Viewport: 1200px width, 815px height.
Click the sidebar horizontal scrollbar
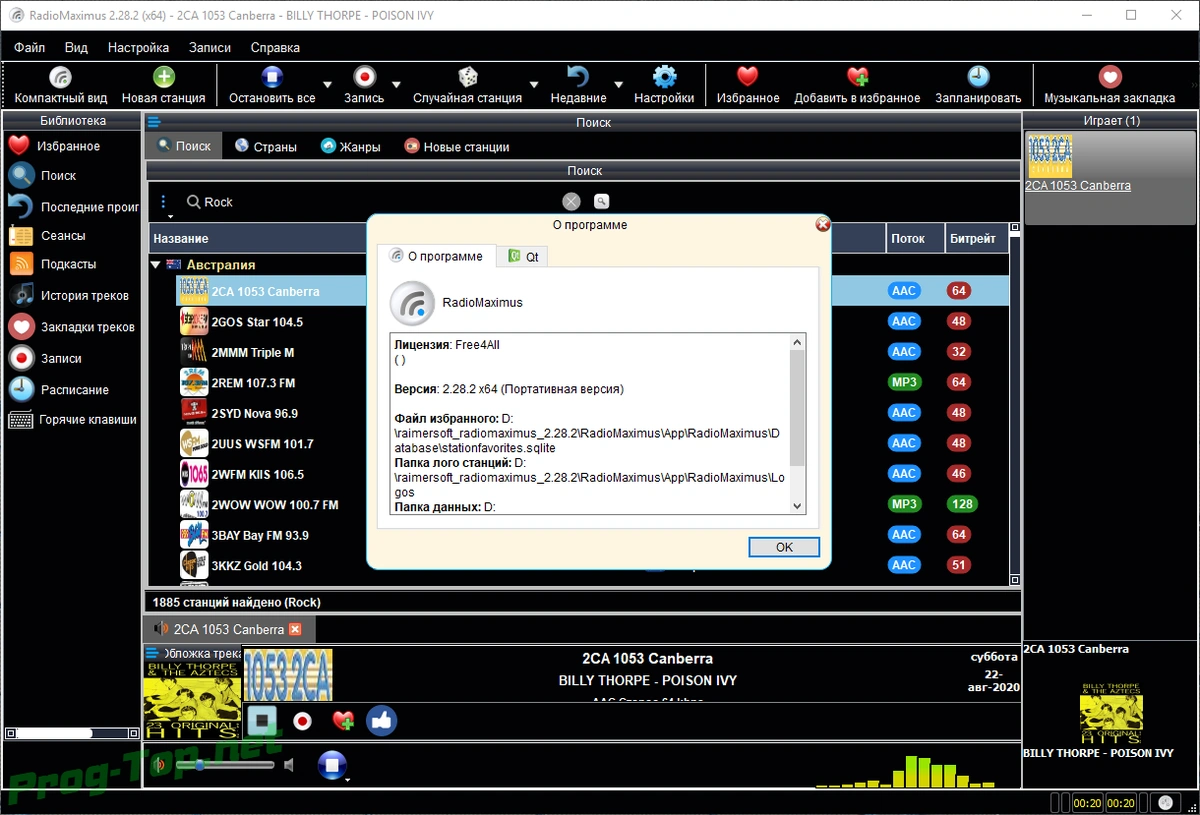point(70,733)
